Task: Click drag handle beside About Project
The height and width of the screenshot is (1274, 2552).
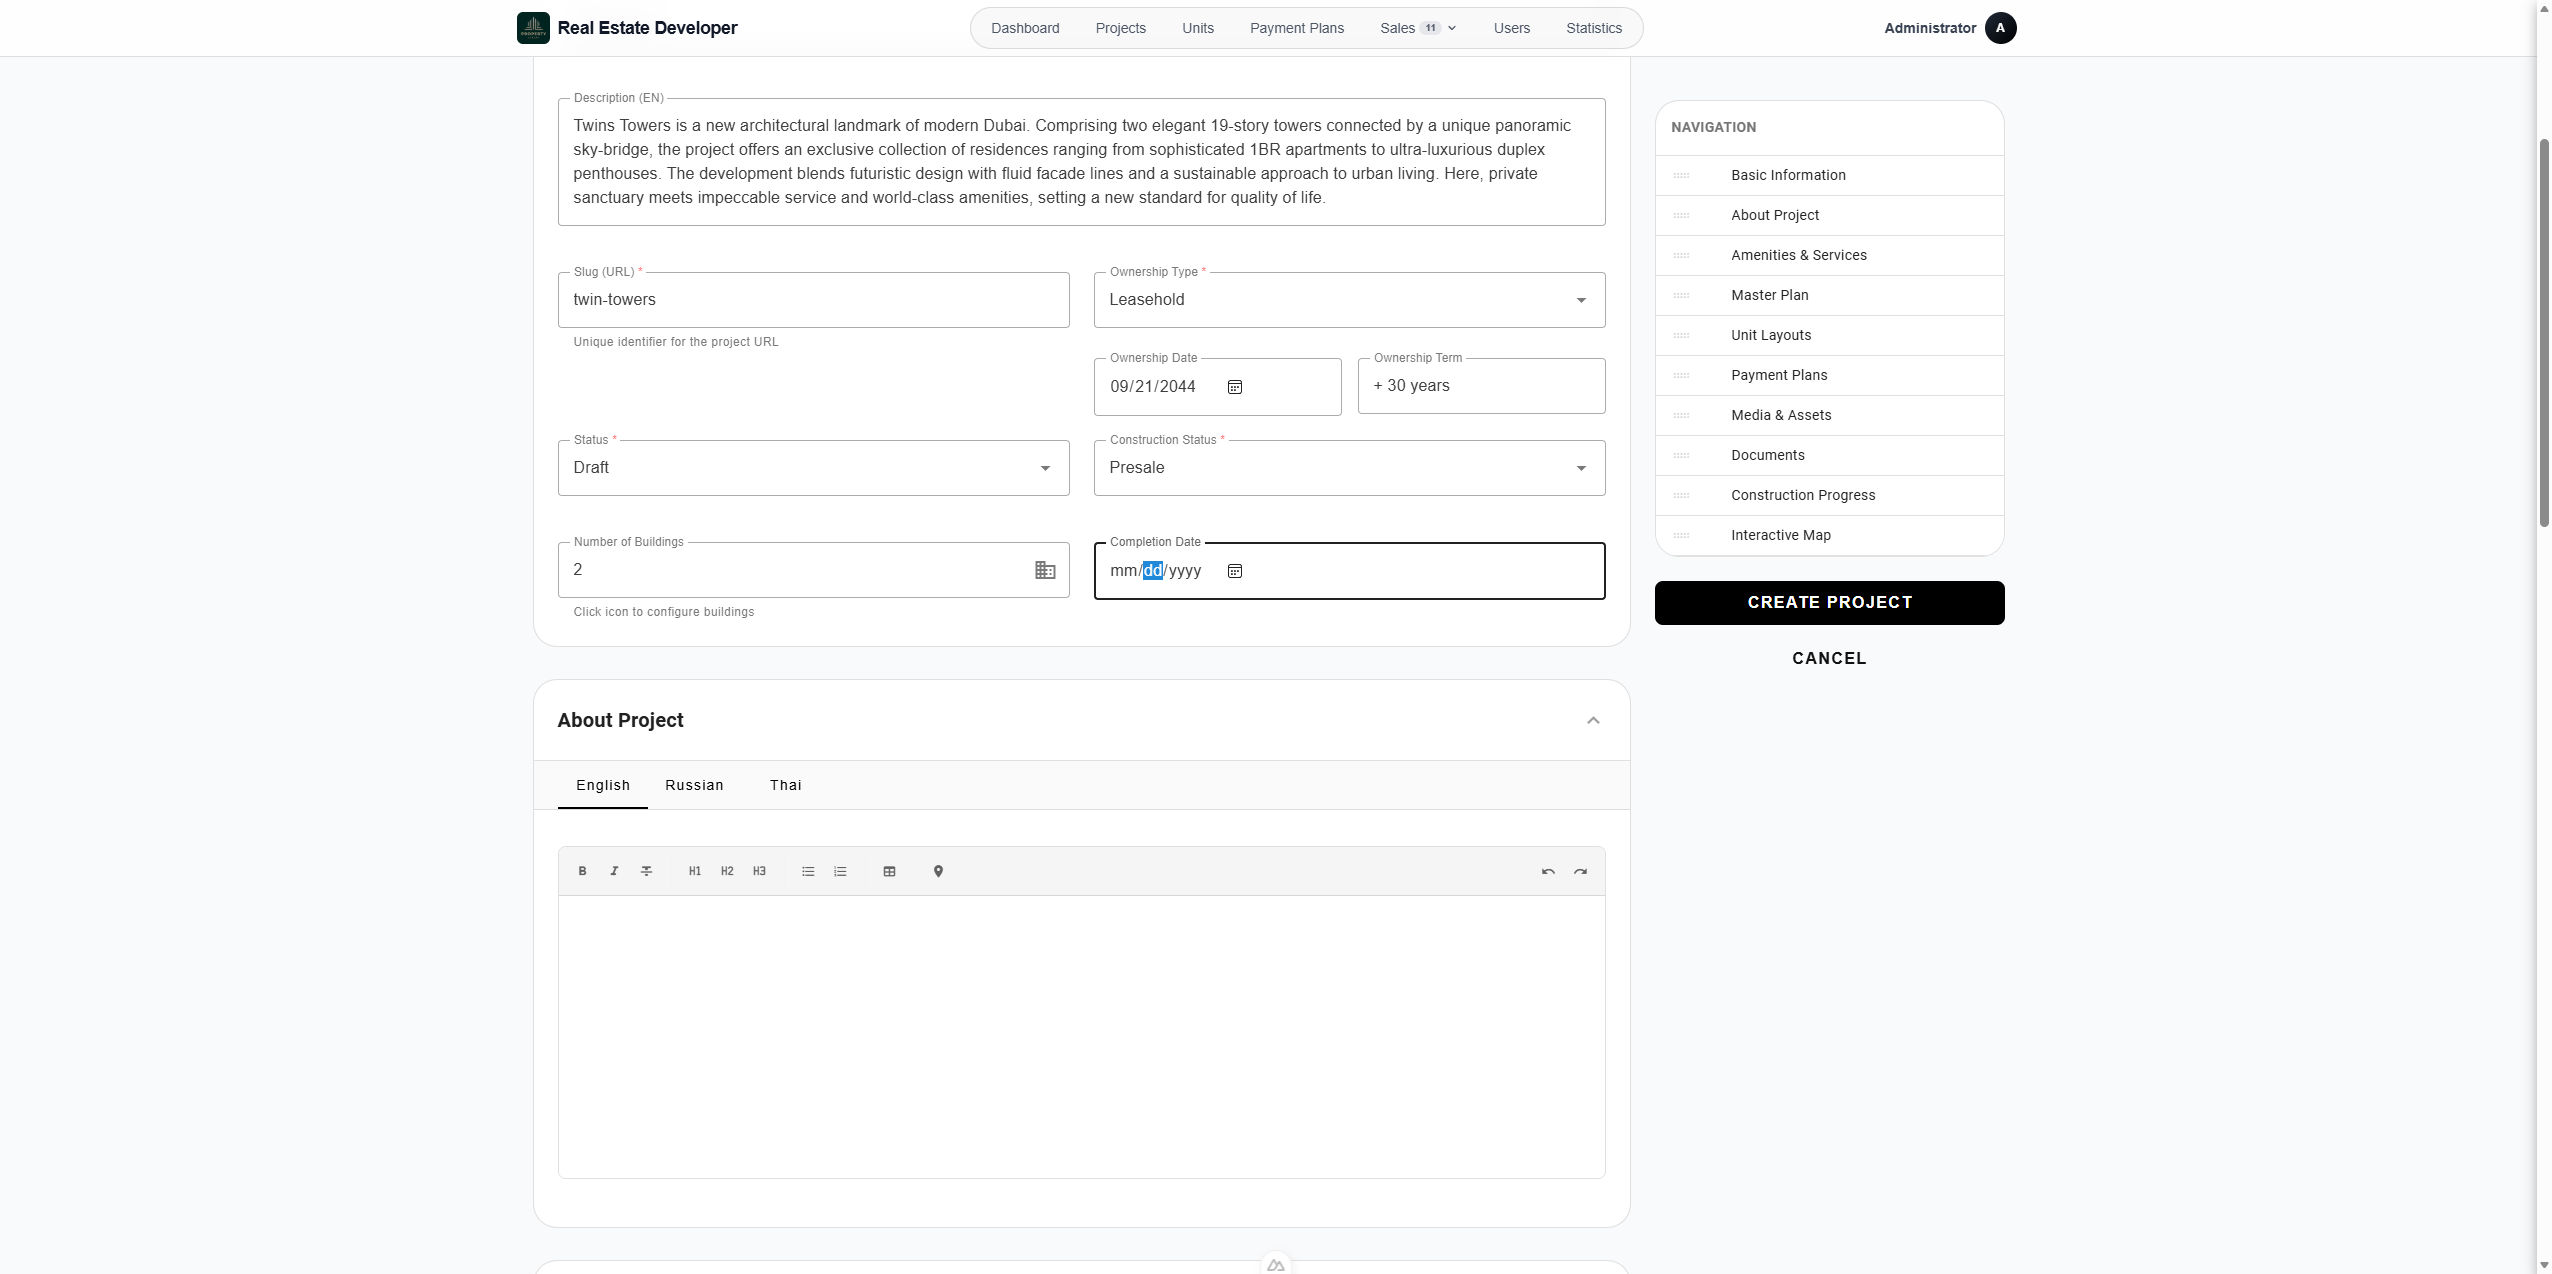Action: (x=1681, y=216)
